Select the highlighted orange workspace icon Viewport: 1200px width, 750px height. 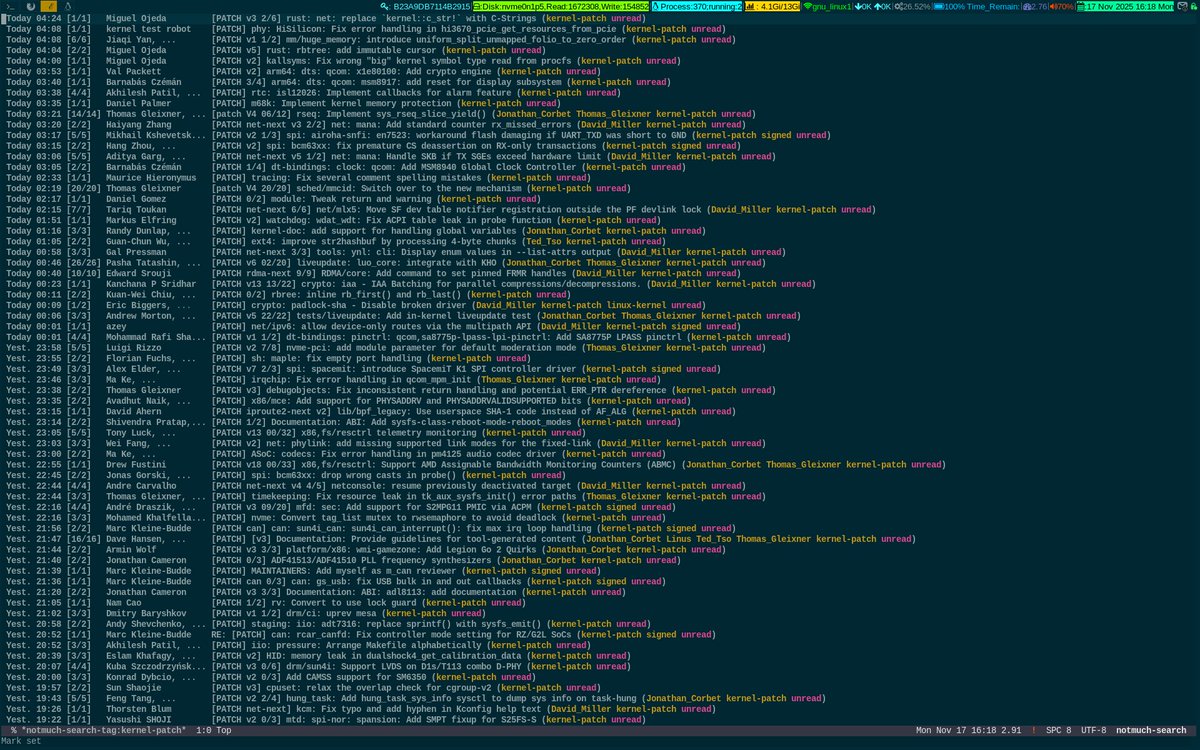tap(49, 6)
